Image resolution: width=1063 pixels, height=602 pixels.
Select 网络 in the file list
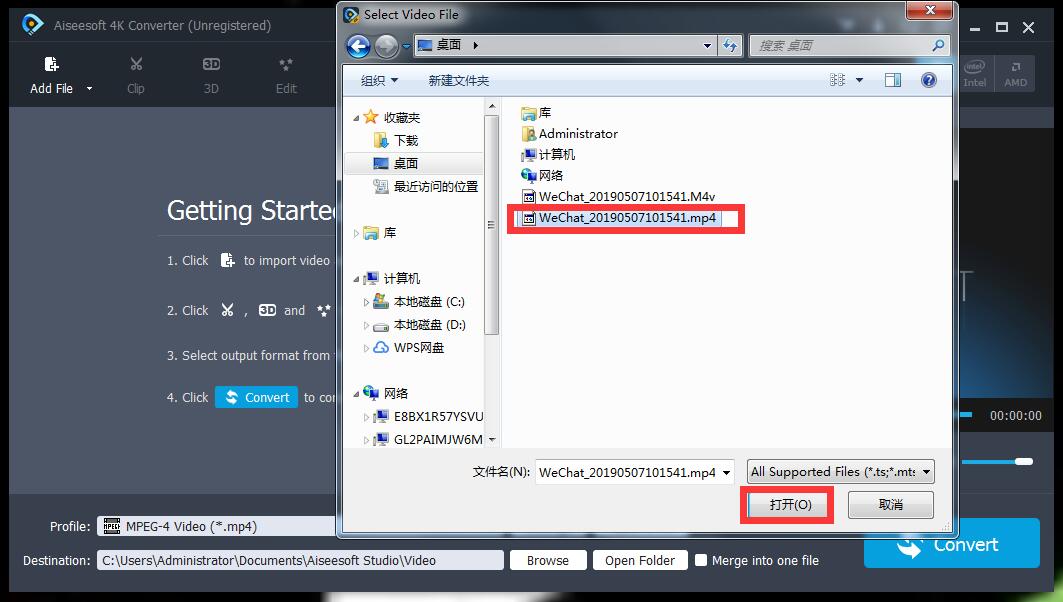[x=542, y=176]
